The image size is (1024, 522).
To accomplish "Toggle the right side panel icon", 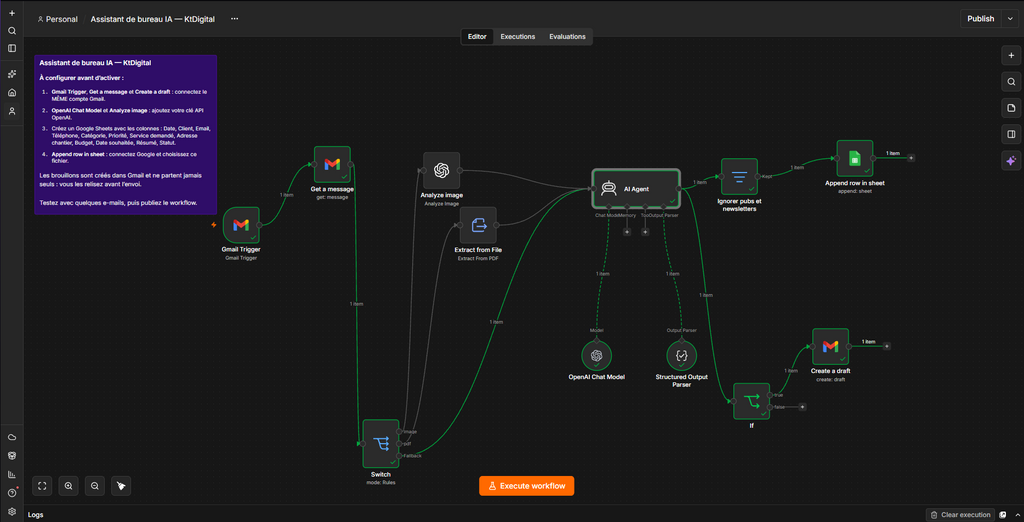I will point(1011,134).
